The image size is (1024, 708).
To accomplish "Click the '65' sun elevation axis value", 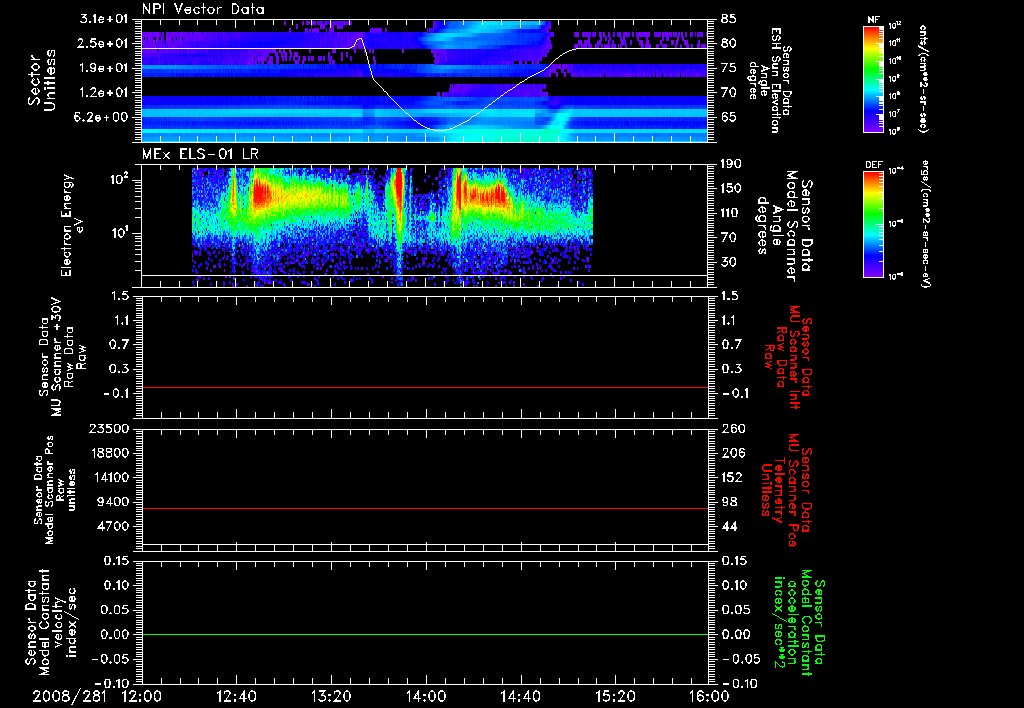I will tap(728, 118).
